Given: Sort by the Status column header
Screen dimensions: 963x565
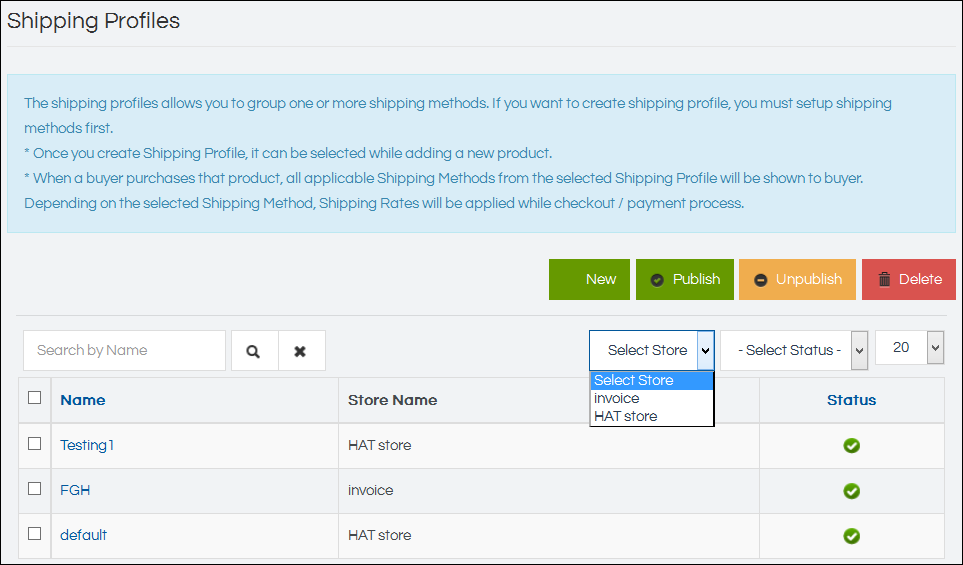Looking at the screenshot, I should click(x=851, y=400).
